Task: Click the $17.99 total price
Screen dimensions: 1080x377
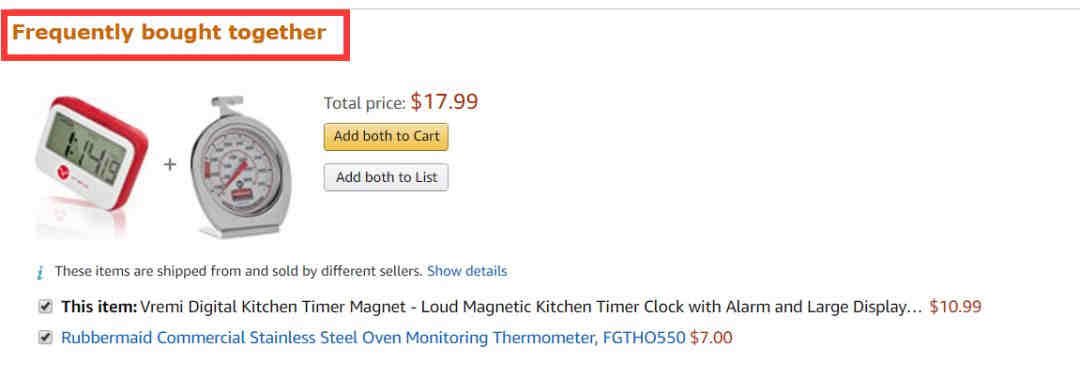Action: pyautogui.click(x=444, y=102)
